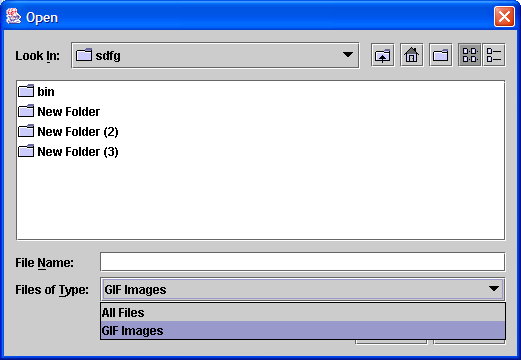
Task: Go to the Home directory icon
Action: pyautogui.click(x=412, y=55)
